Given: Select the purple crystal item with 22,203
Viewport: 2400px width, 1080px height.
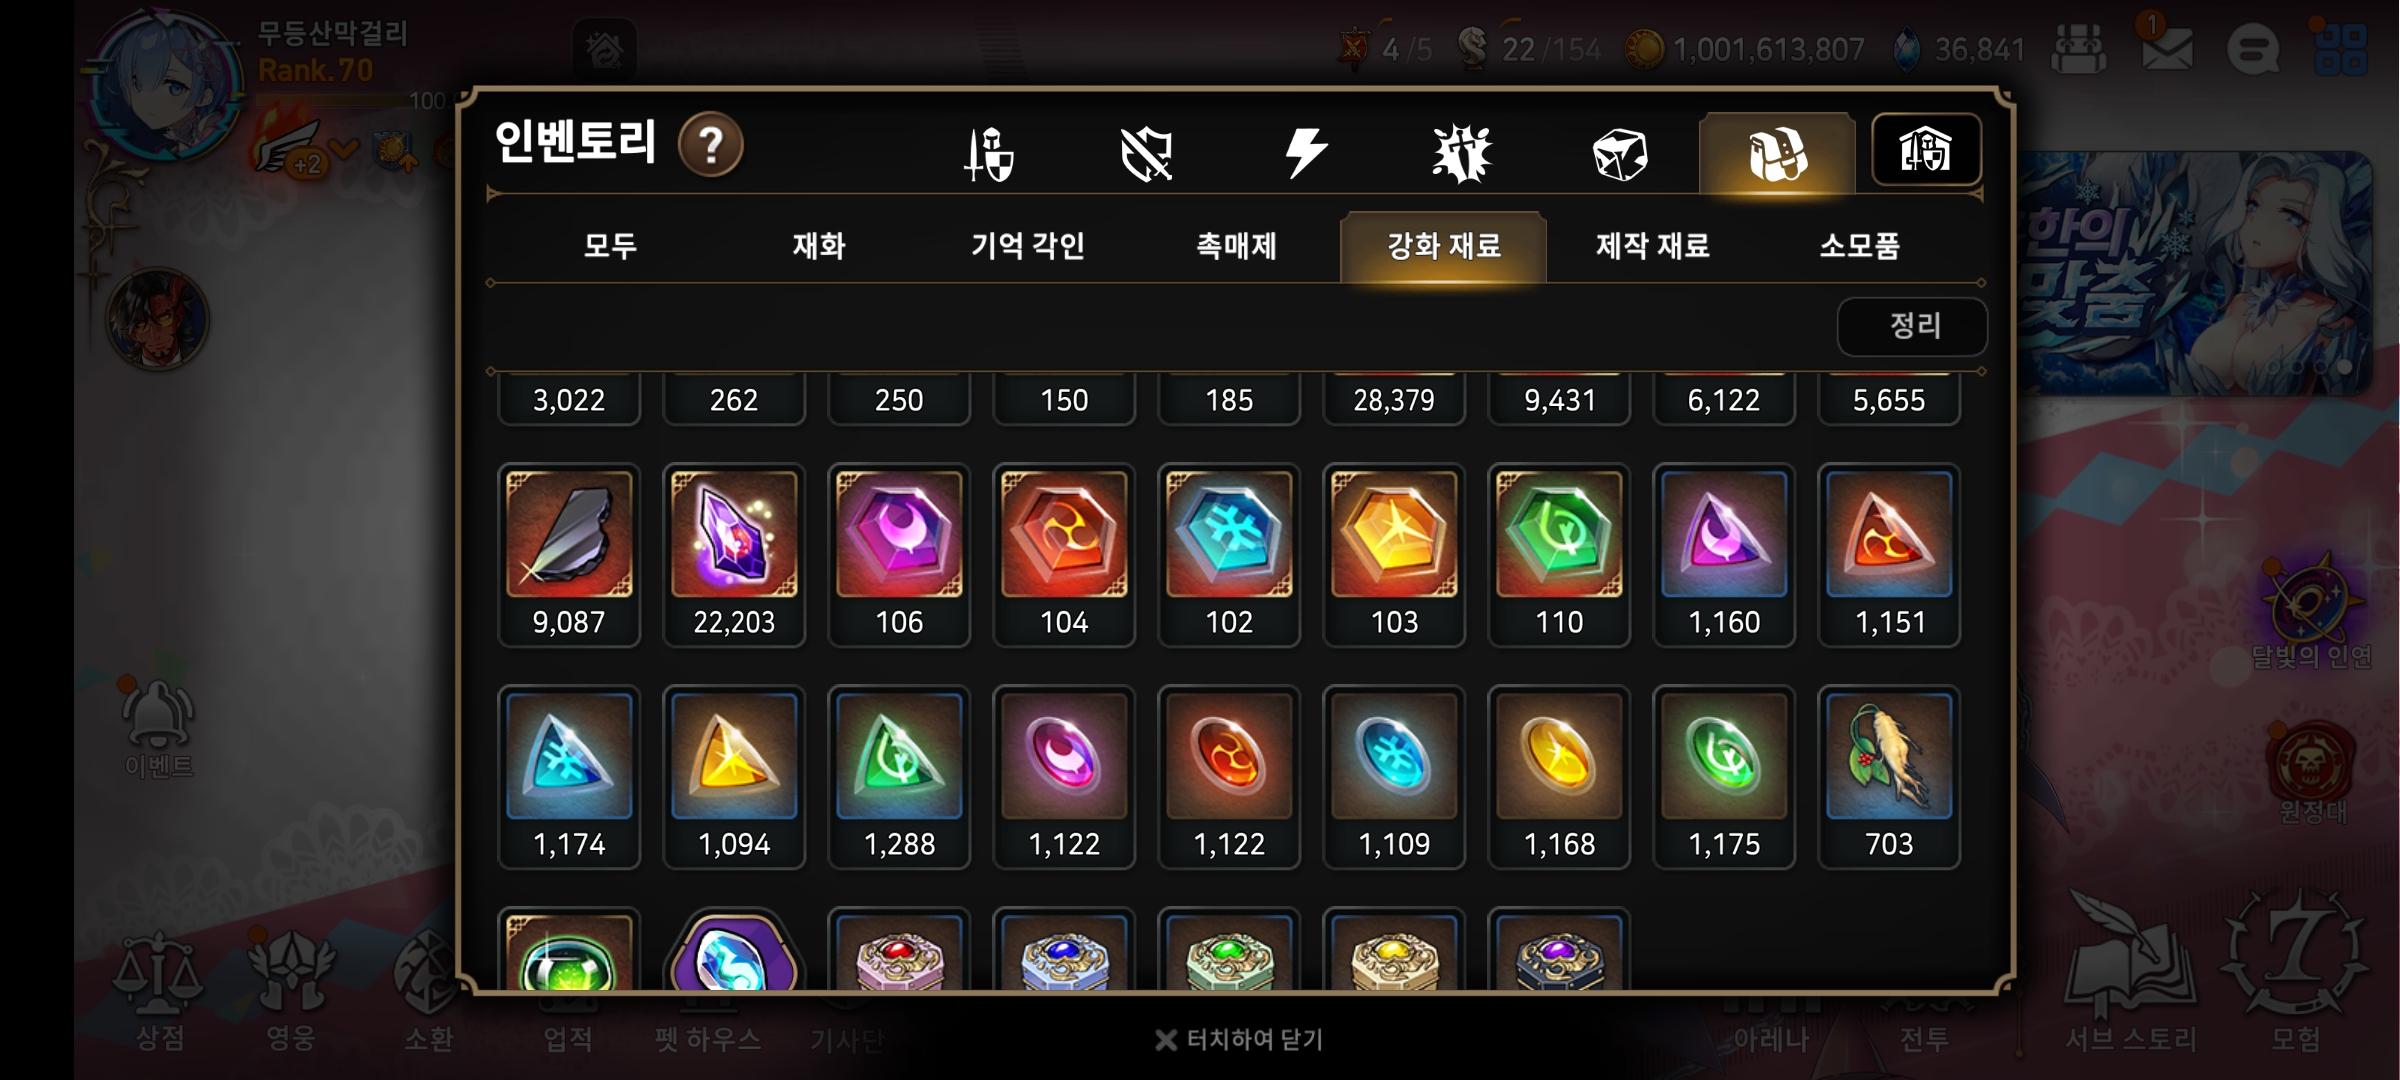Looking at the screenshot, I should click(734, 555).
